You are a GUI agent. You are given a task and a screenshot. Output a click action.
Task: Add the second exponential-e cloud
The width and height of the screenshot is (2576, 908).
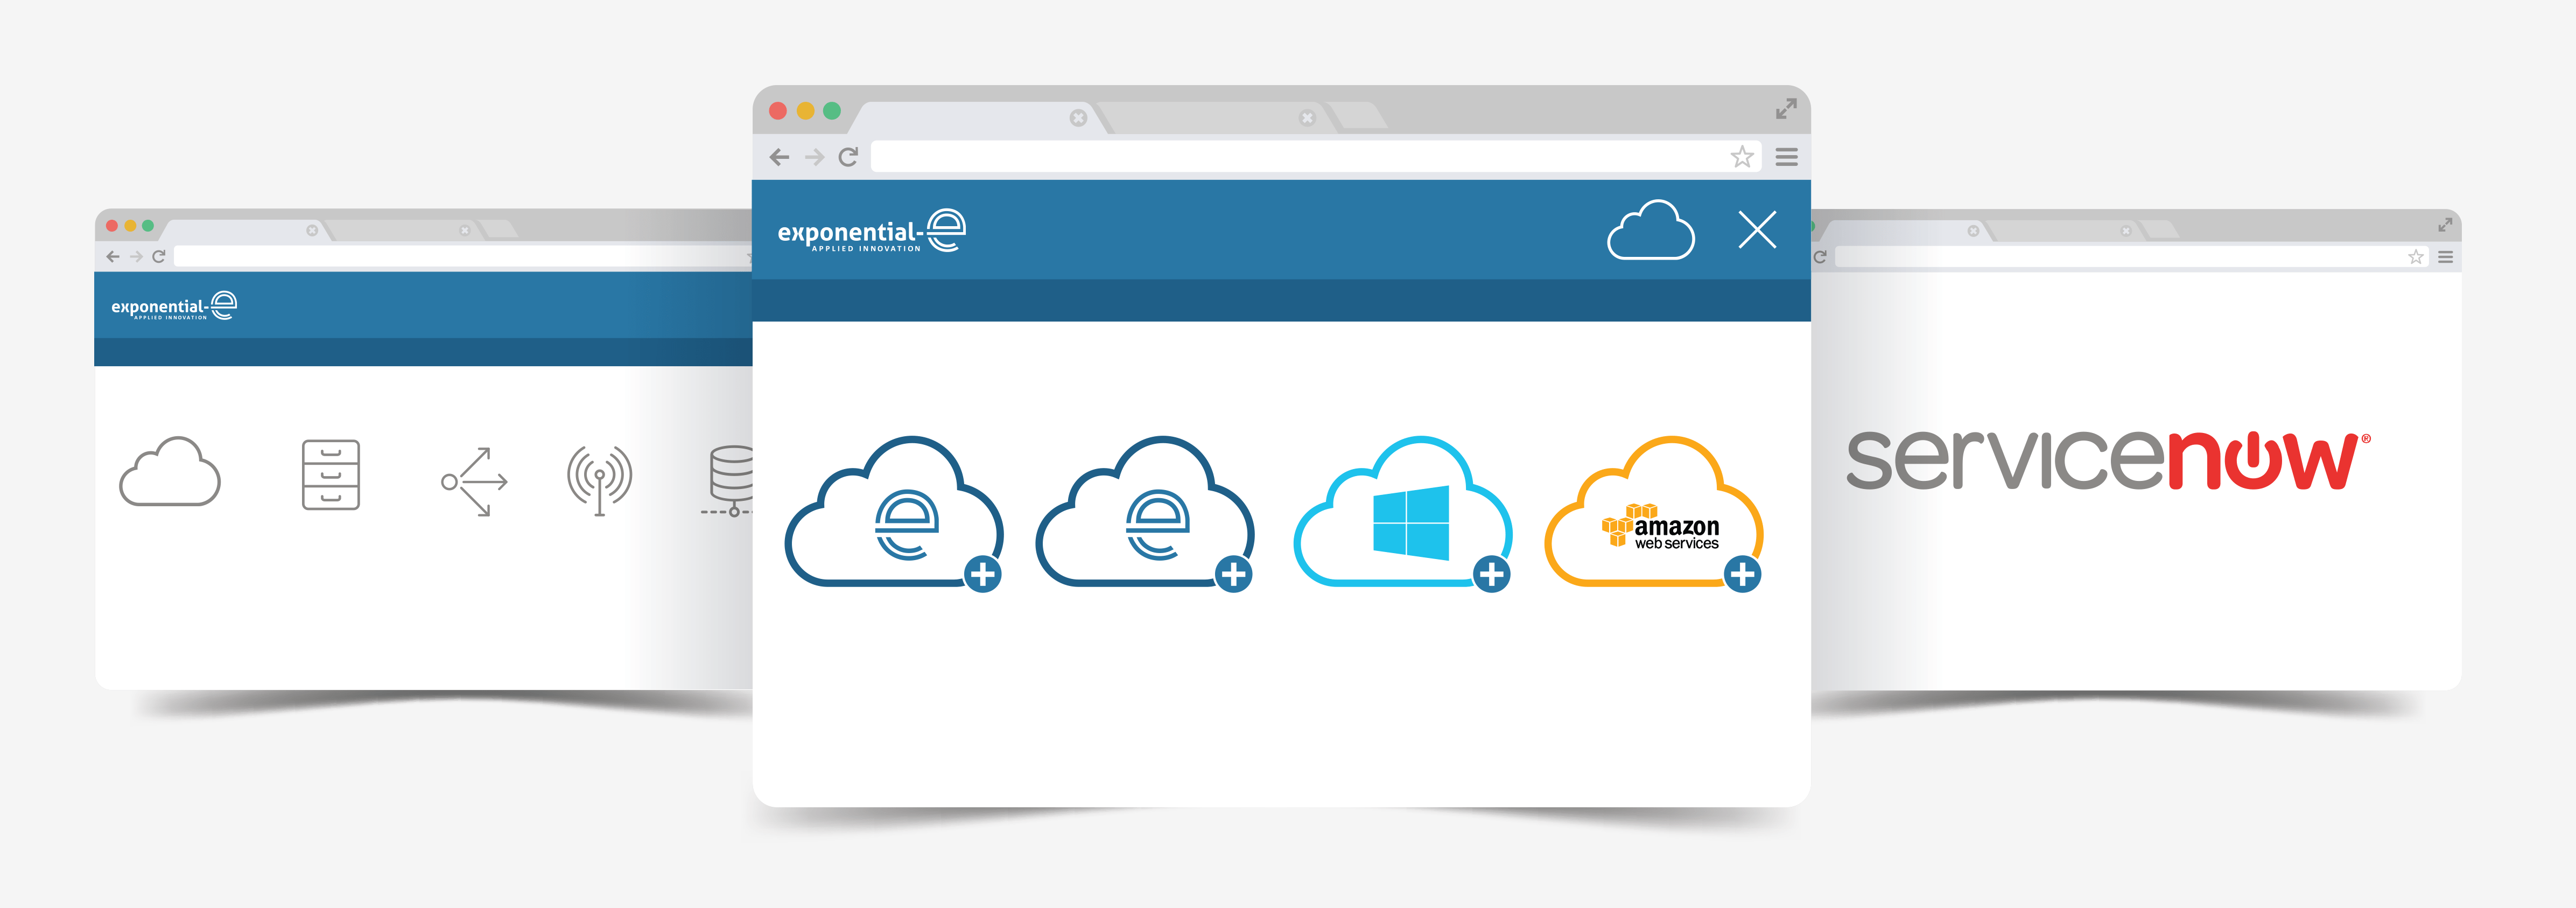[x=1234, y=574]
